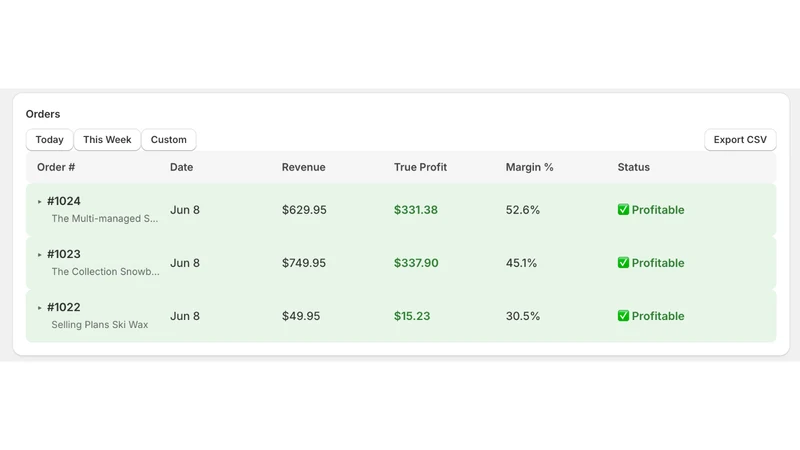Click the Orders section heading
The width and height of the screenshot is (800, 450).
[x=43, y=114]
